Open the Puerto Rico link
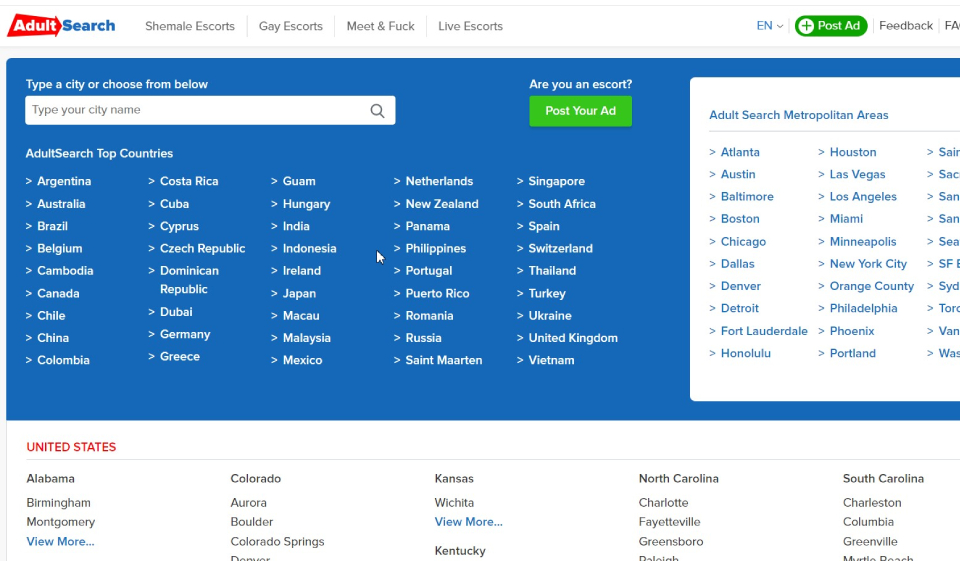Image resolution: width=960 pixels, height=561 pixels. pyautogui.click(x=437, y=293)
